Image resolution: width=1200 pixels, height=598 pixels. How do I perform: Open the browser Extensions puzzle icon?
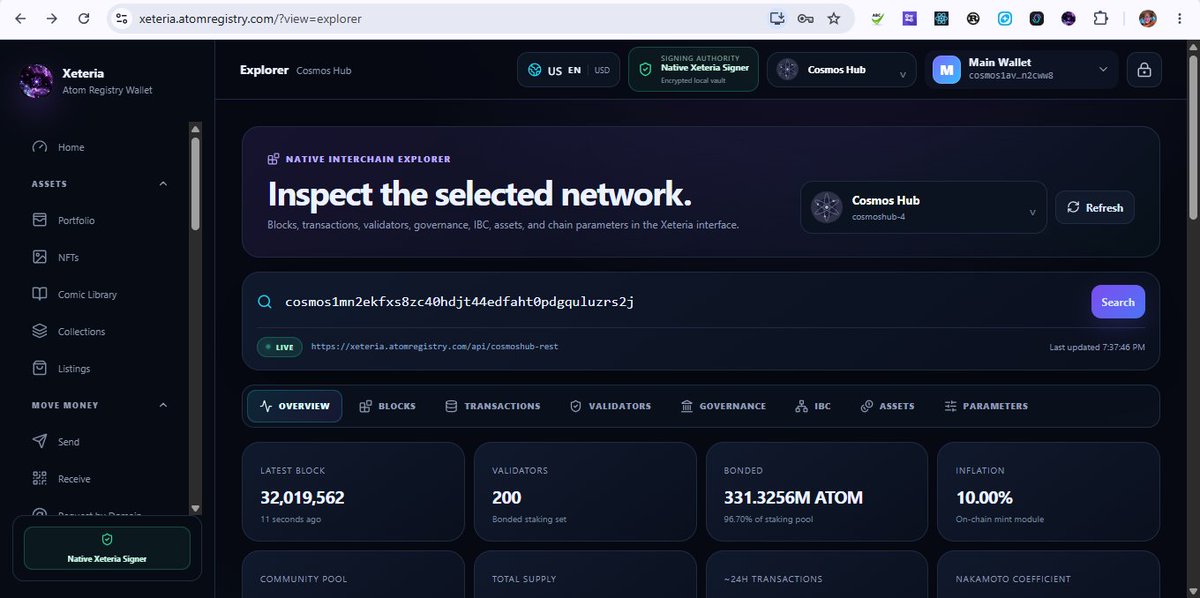tap(1101, 18)
